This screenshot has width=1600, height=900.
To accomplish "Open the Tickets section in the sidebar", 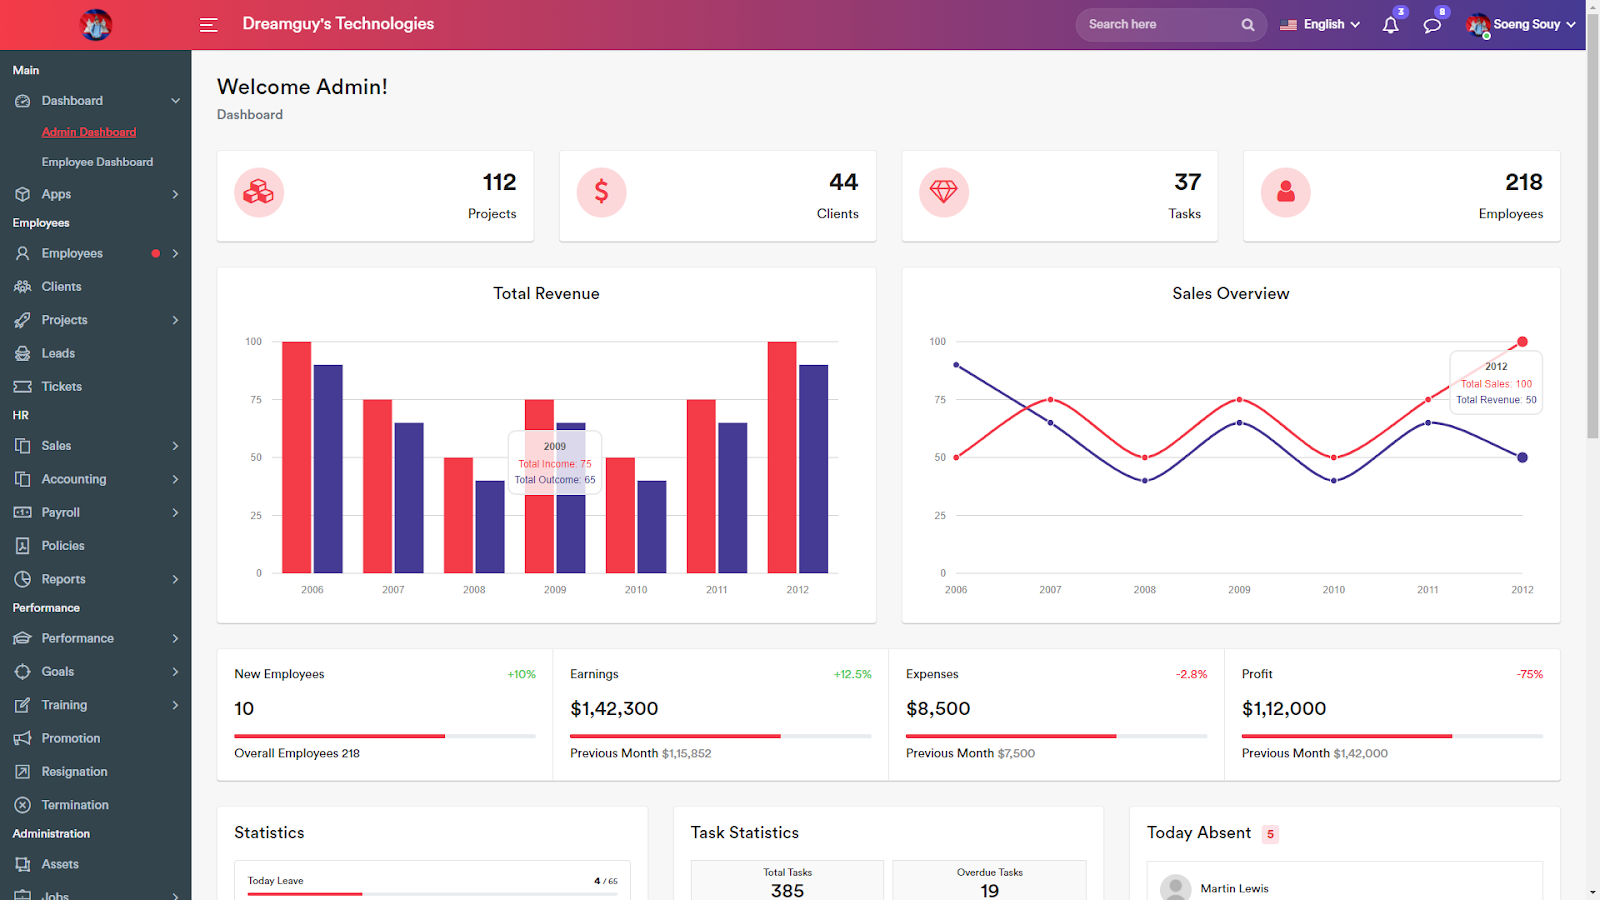I will [61, 386].
